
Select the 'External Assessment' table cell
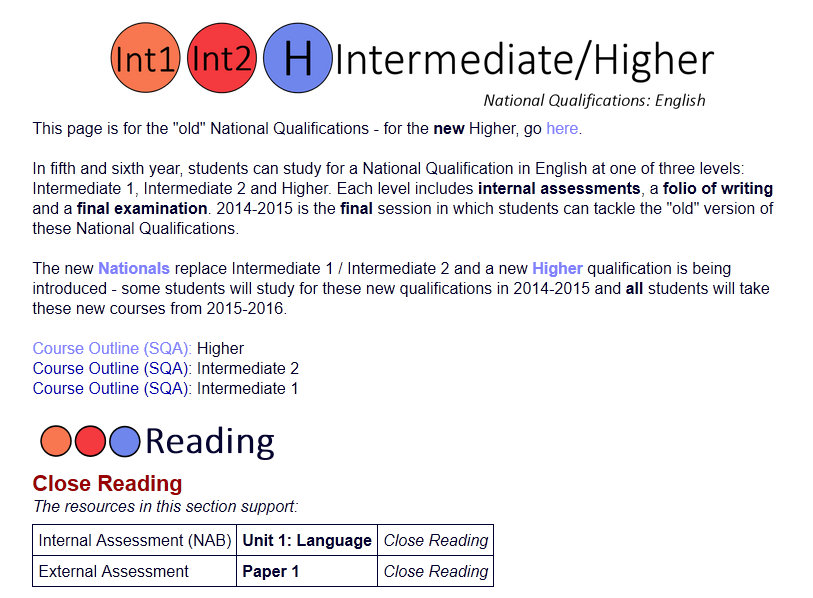(x=134, y=571)
